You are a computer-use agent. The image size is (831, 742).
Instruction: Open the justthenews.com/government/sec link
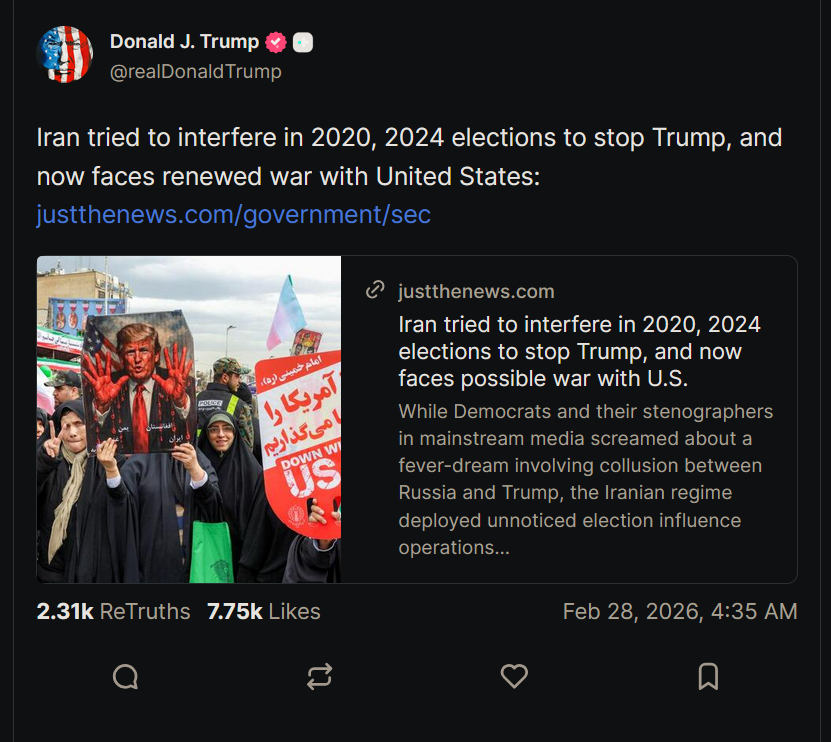[x=233, y=214]
